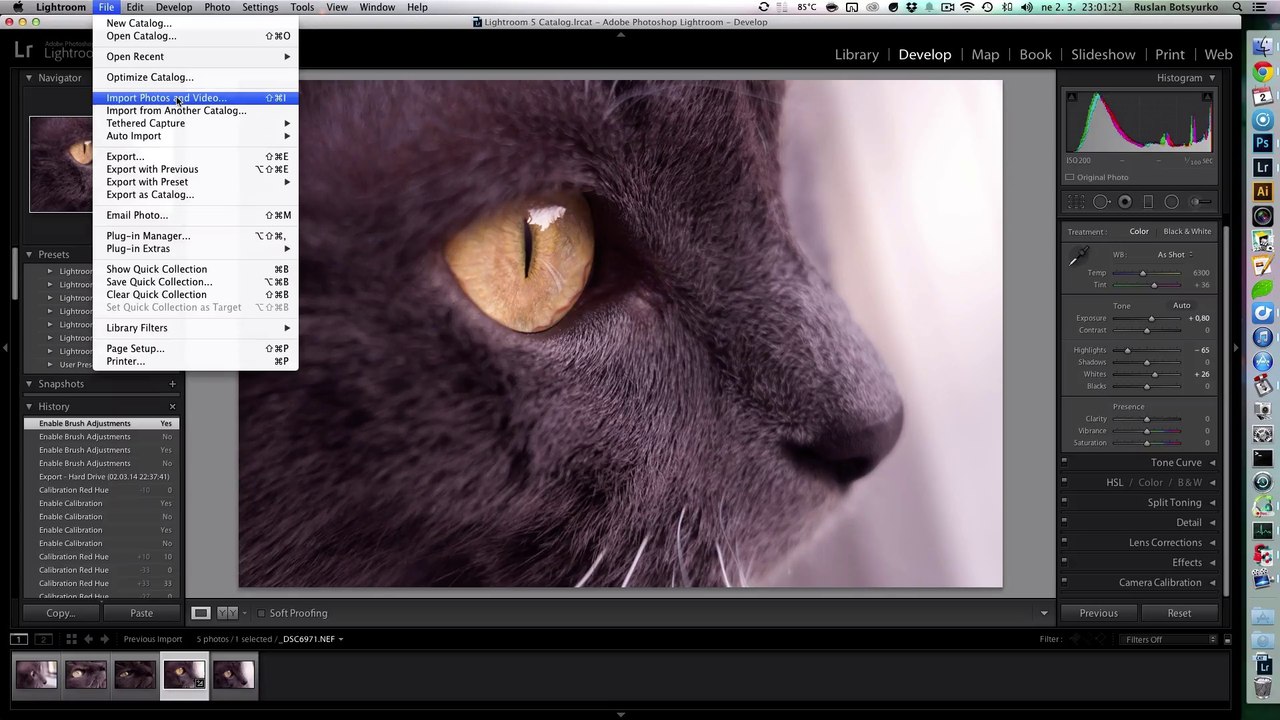Toggle the Tone Curve panel switch

pyautogui.click(x=1064, y=462)
